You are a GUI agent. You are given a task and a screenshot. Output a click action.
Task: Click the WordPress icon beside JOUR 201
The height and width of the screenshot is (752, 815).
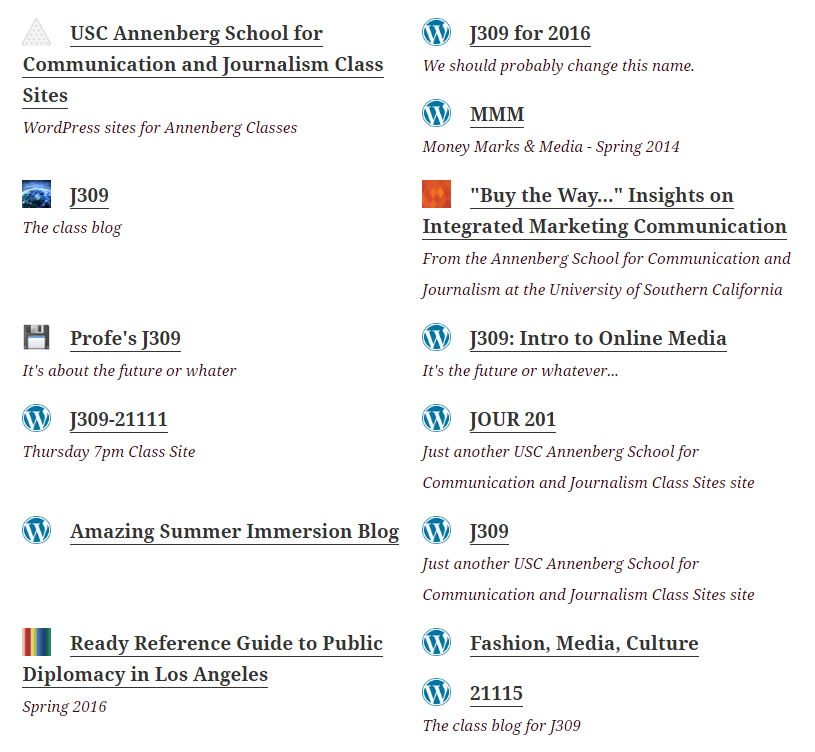click(436, 418)
